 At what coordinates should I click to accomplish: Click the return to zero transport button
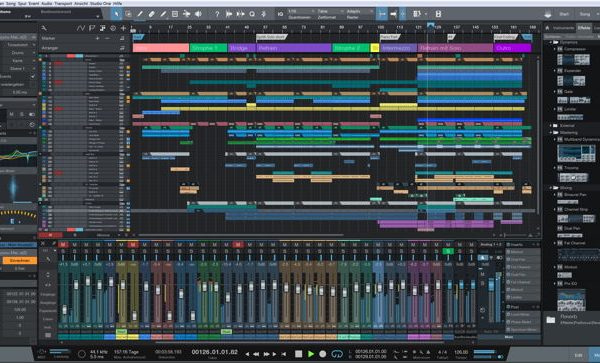click(284, 354)
